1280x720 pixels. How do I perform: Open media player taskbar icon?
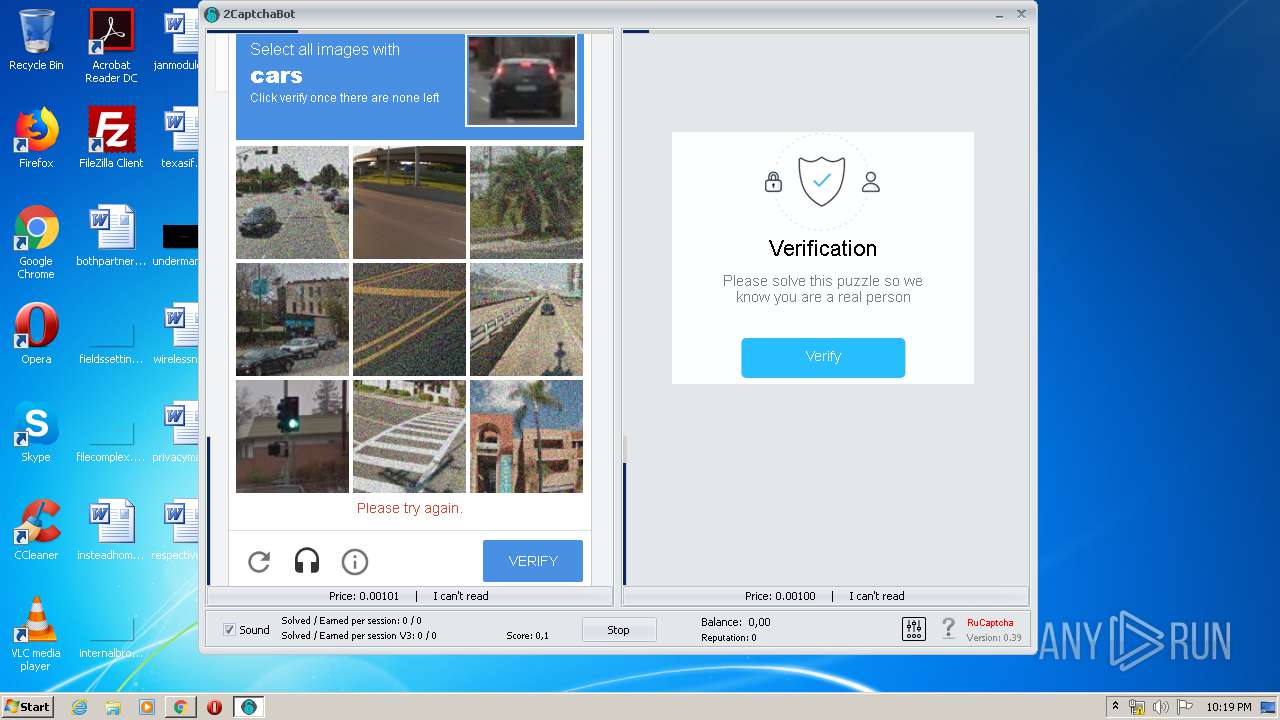[x=146, y=707]
